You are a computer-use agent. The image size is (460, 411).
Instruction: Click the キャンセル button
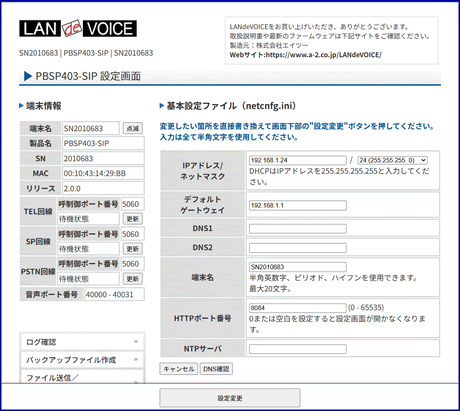tap(179, 369)
